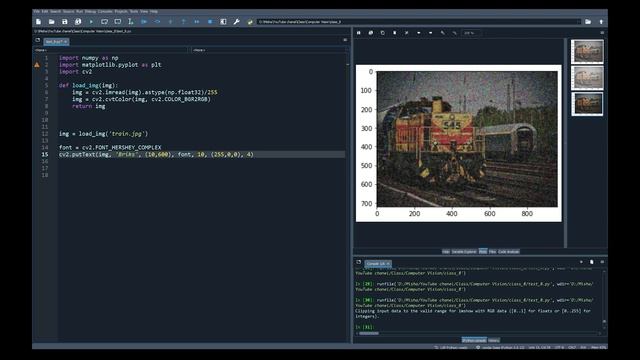The image size is (640, 360).
Task: Save the current plot
Action: tap(359, 33)
